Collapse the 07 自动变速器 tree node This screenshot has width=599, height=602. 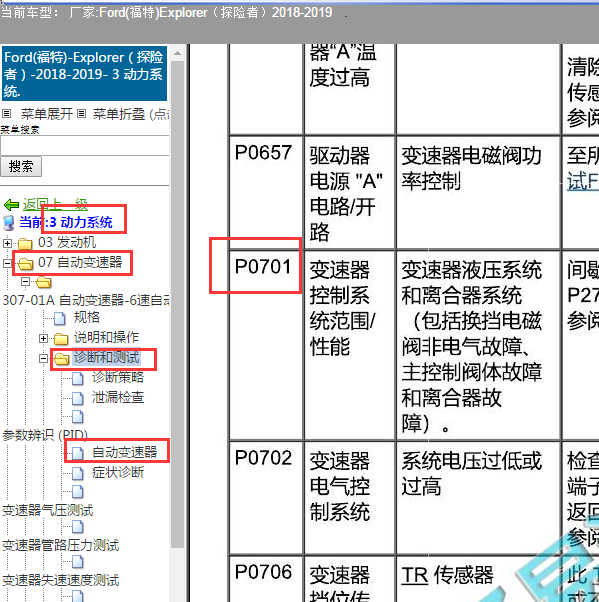[7, 263]
